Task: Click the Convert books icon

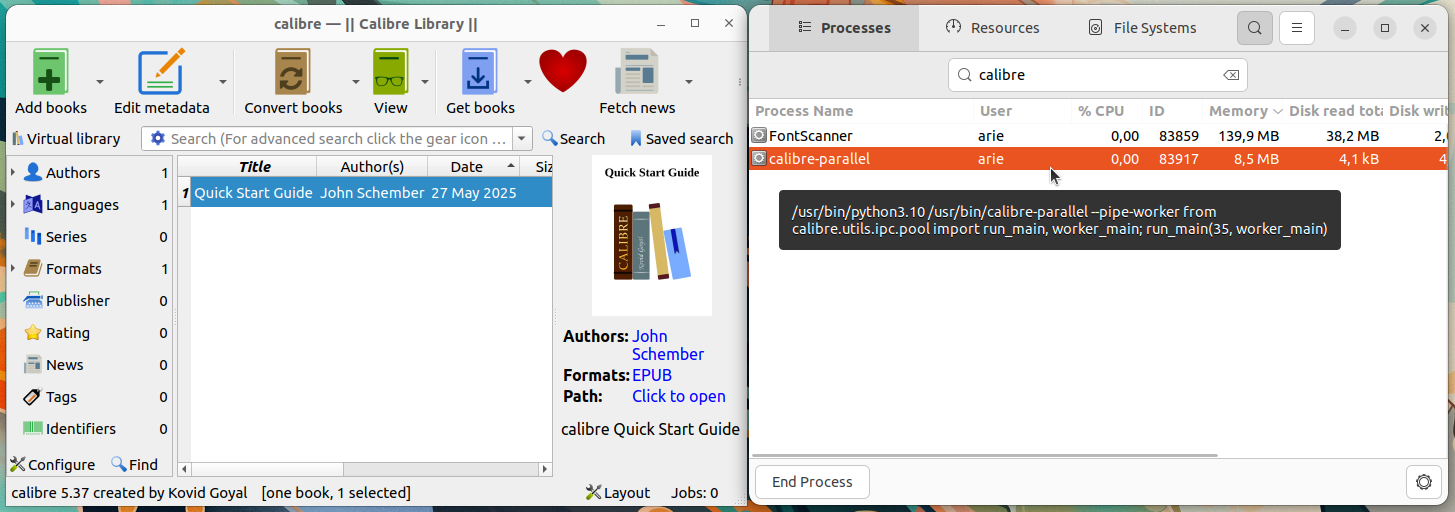Action: [293, 72]
